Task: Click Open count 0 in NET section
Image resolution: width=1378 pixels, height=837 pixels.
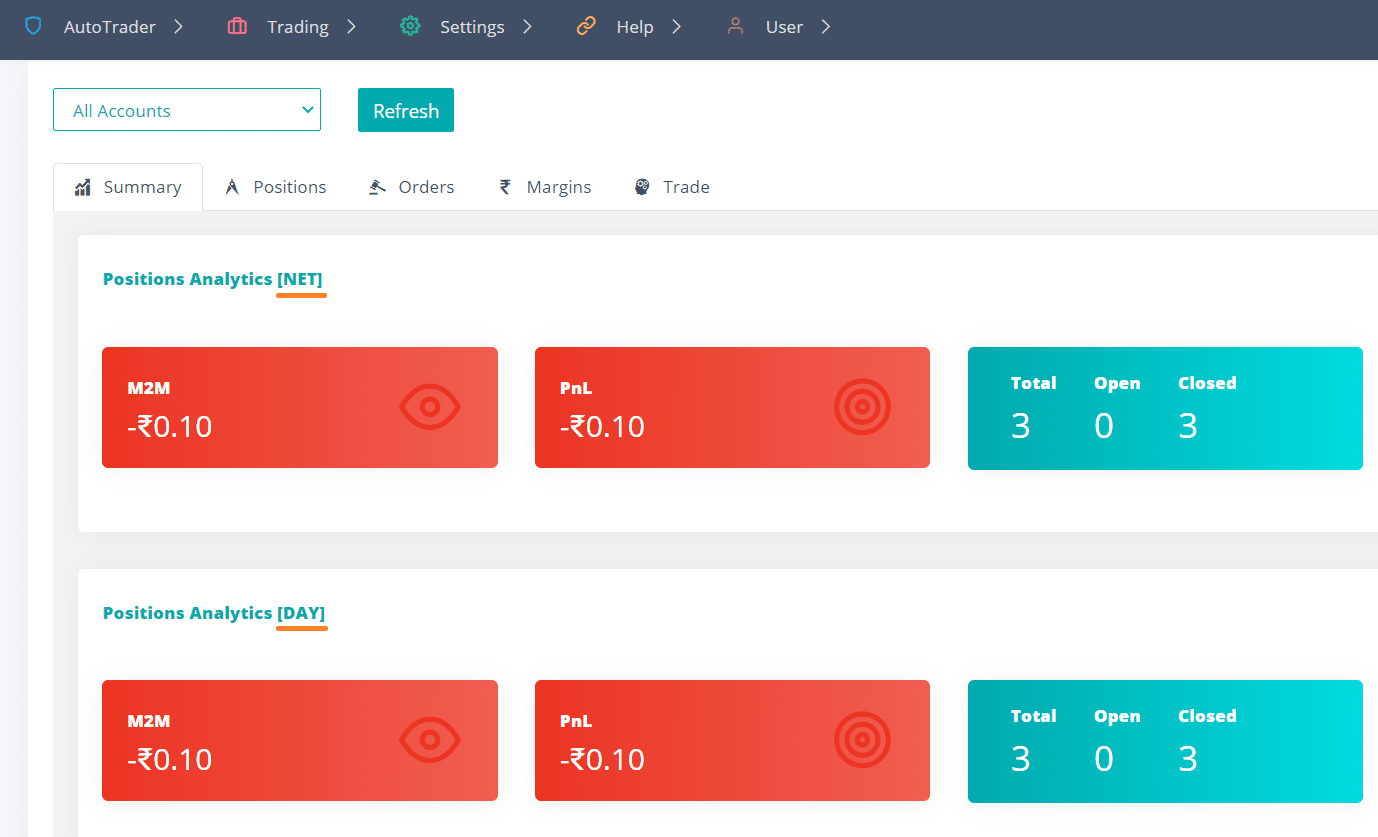Action: click(x=1103, y=427)
